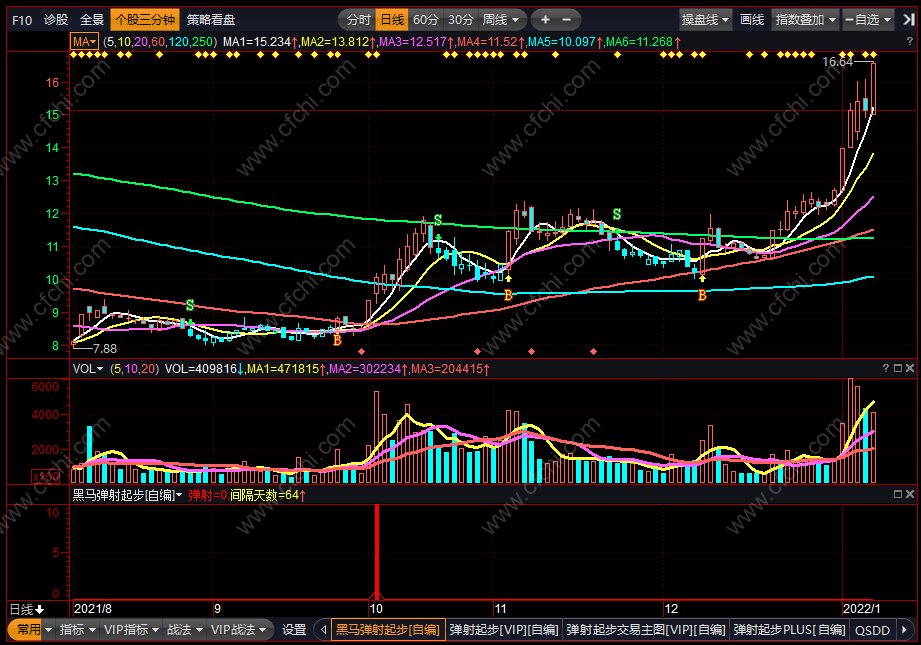921x645 pixels.
Task: Select the 个股三分钟 tab
Action: click(144, 20)
